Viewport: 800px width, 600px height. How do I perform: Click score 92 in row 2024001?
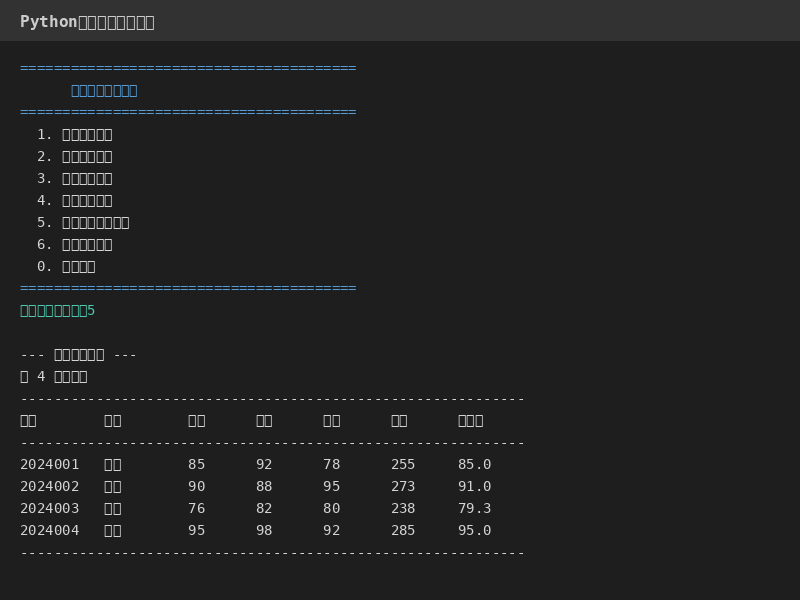tap(264, 464)
